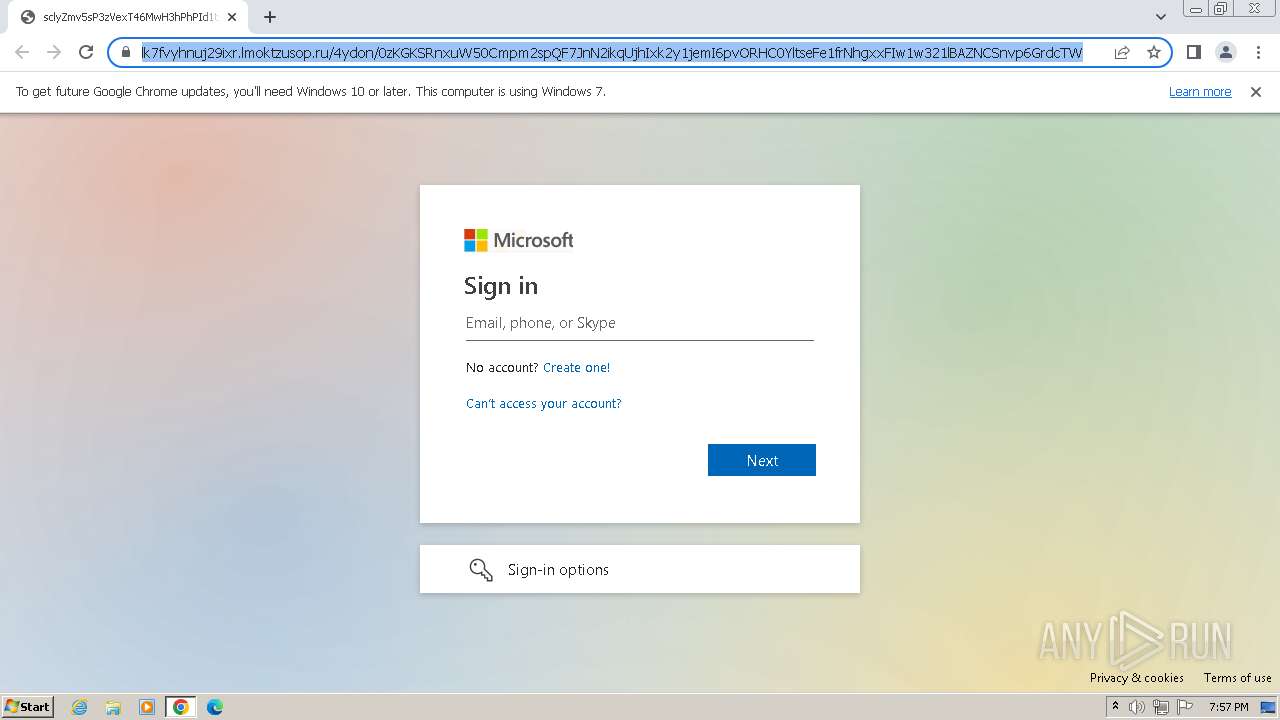Dismiss the Chrome update notification bar

point(1256,91)
